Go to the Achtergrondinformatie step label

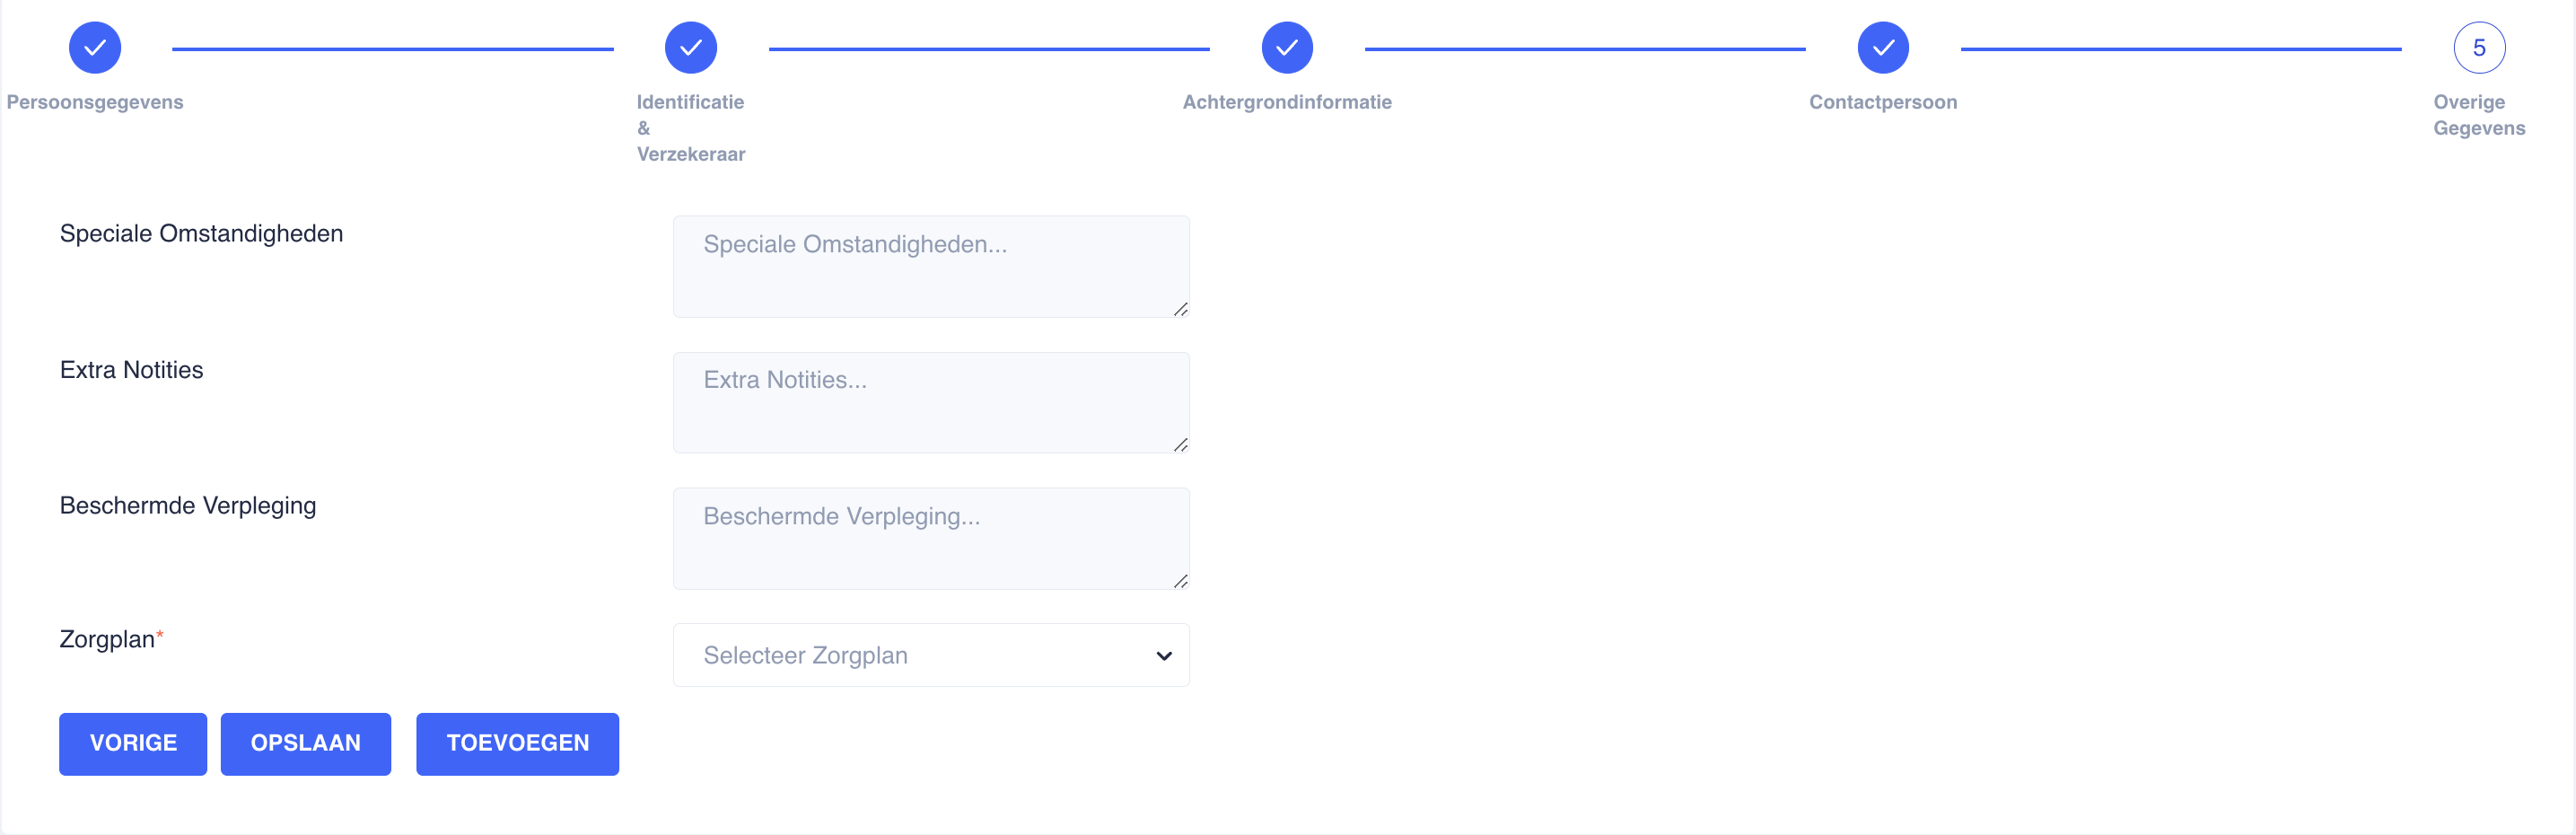click(x=1287, y=102)
